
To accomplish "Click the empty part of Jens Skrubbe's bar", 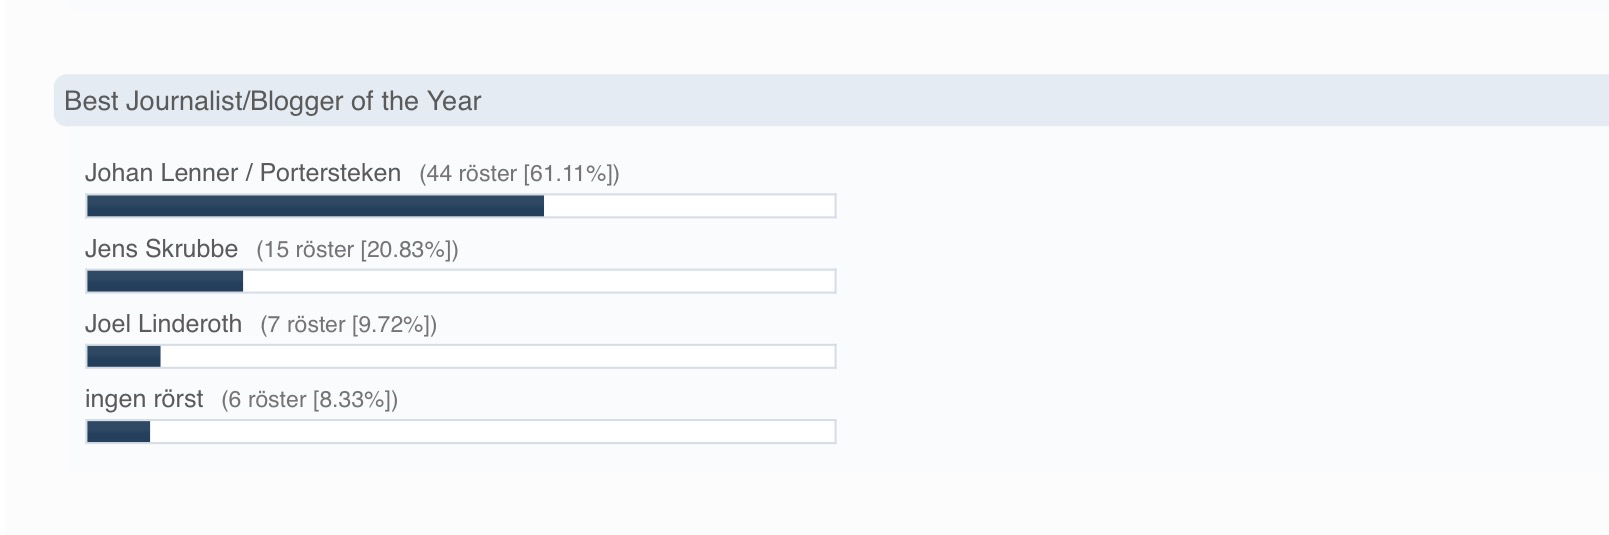I will (538, 282).
